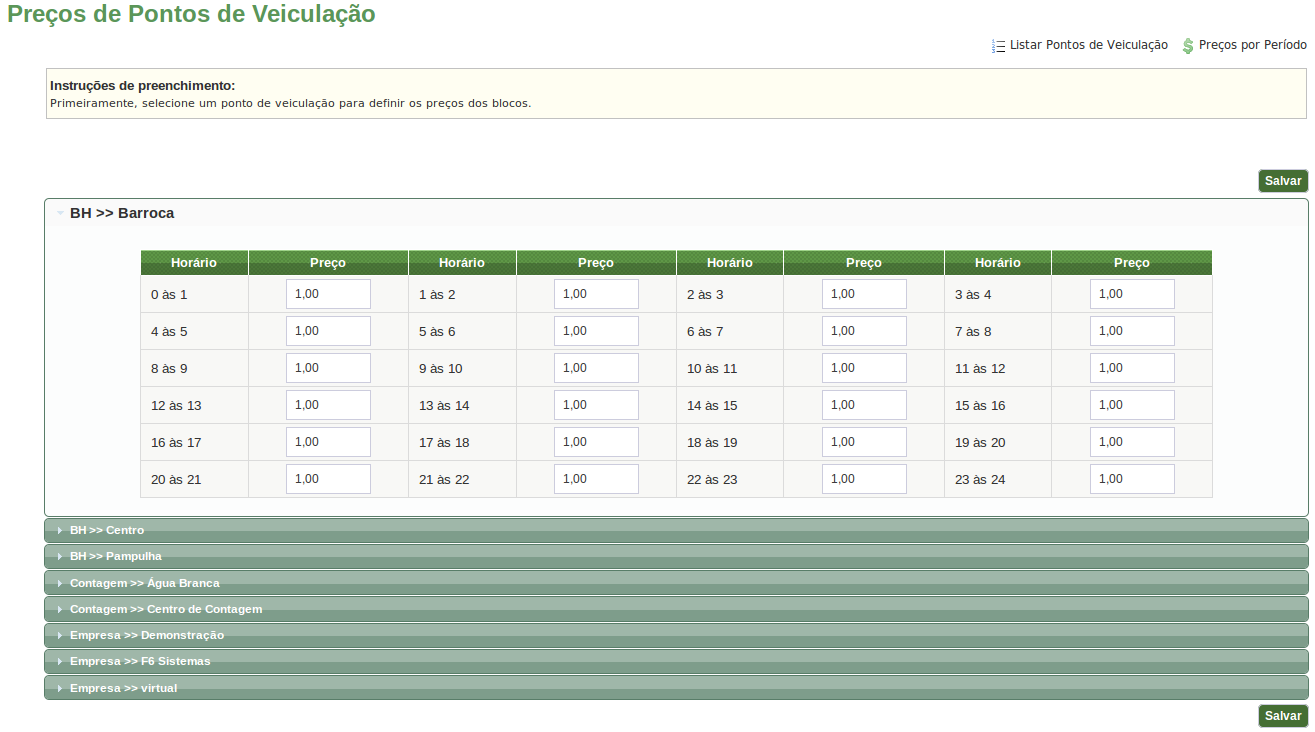Expand the BH >> Pampulha section
Screen dimensions: 1315x732
676,556
